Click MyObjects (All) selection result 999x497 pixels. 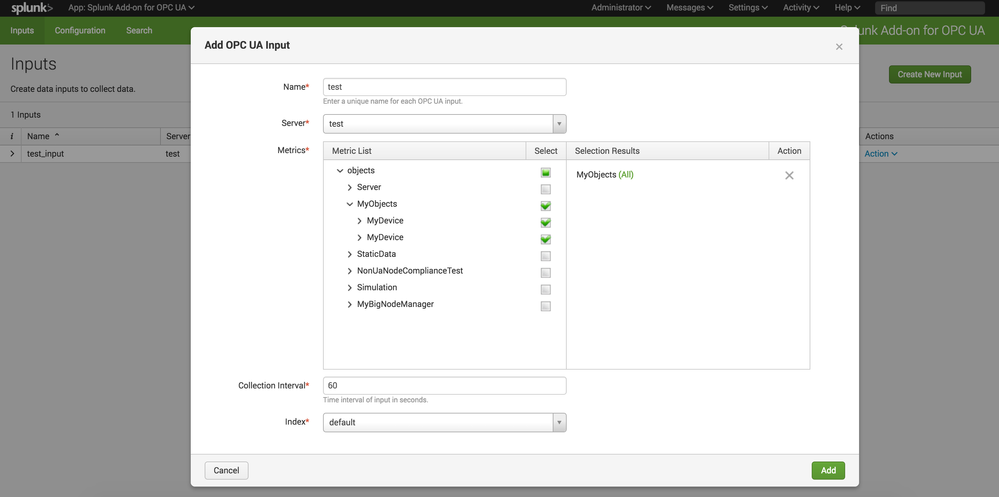(x=605, y=175)
